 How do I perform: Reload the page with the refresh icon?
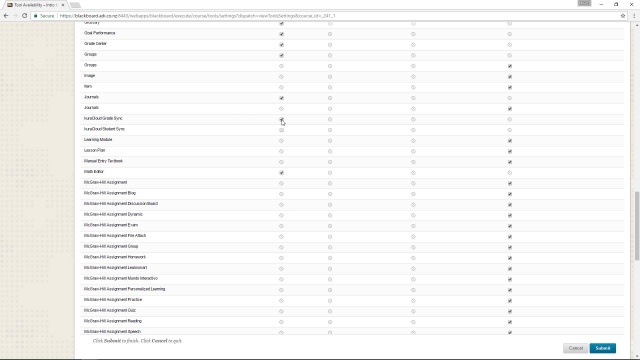point(24,16)
